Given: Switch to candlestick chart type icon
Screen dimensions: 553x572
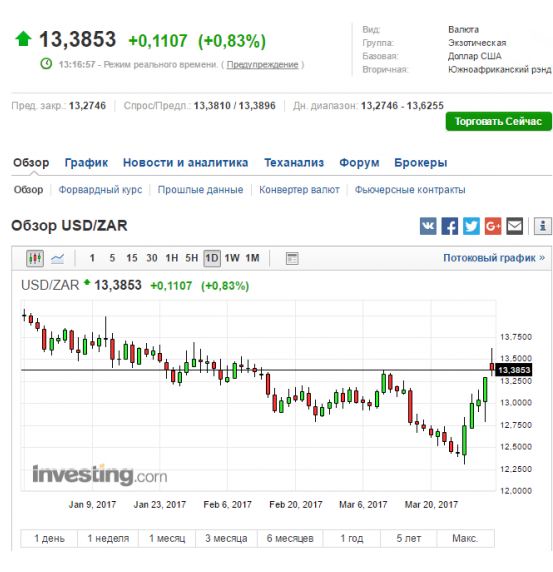Looking at the screenshot, I should coord(35,259).
